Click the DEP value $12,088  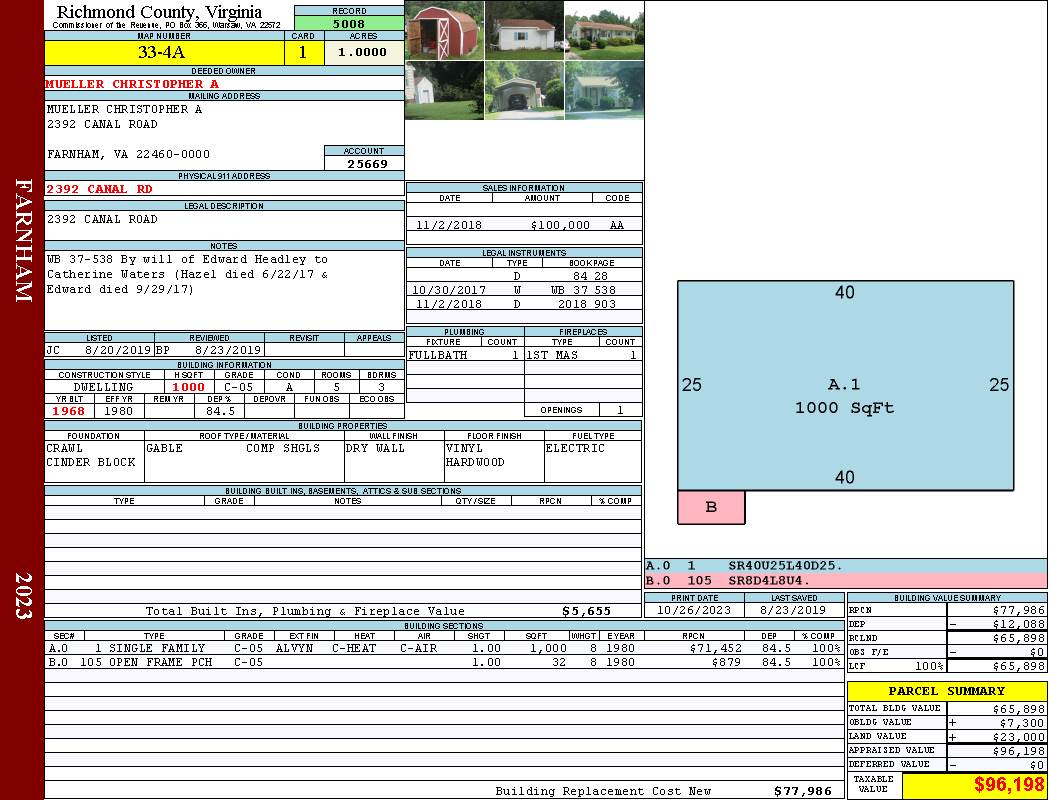pyautogui.click(x=1019, y=624)
